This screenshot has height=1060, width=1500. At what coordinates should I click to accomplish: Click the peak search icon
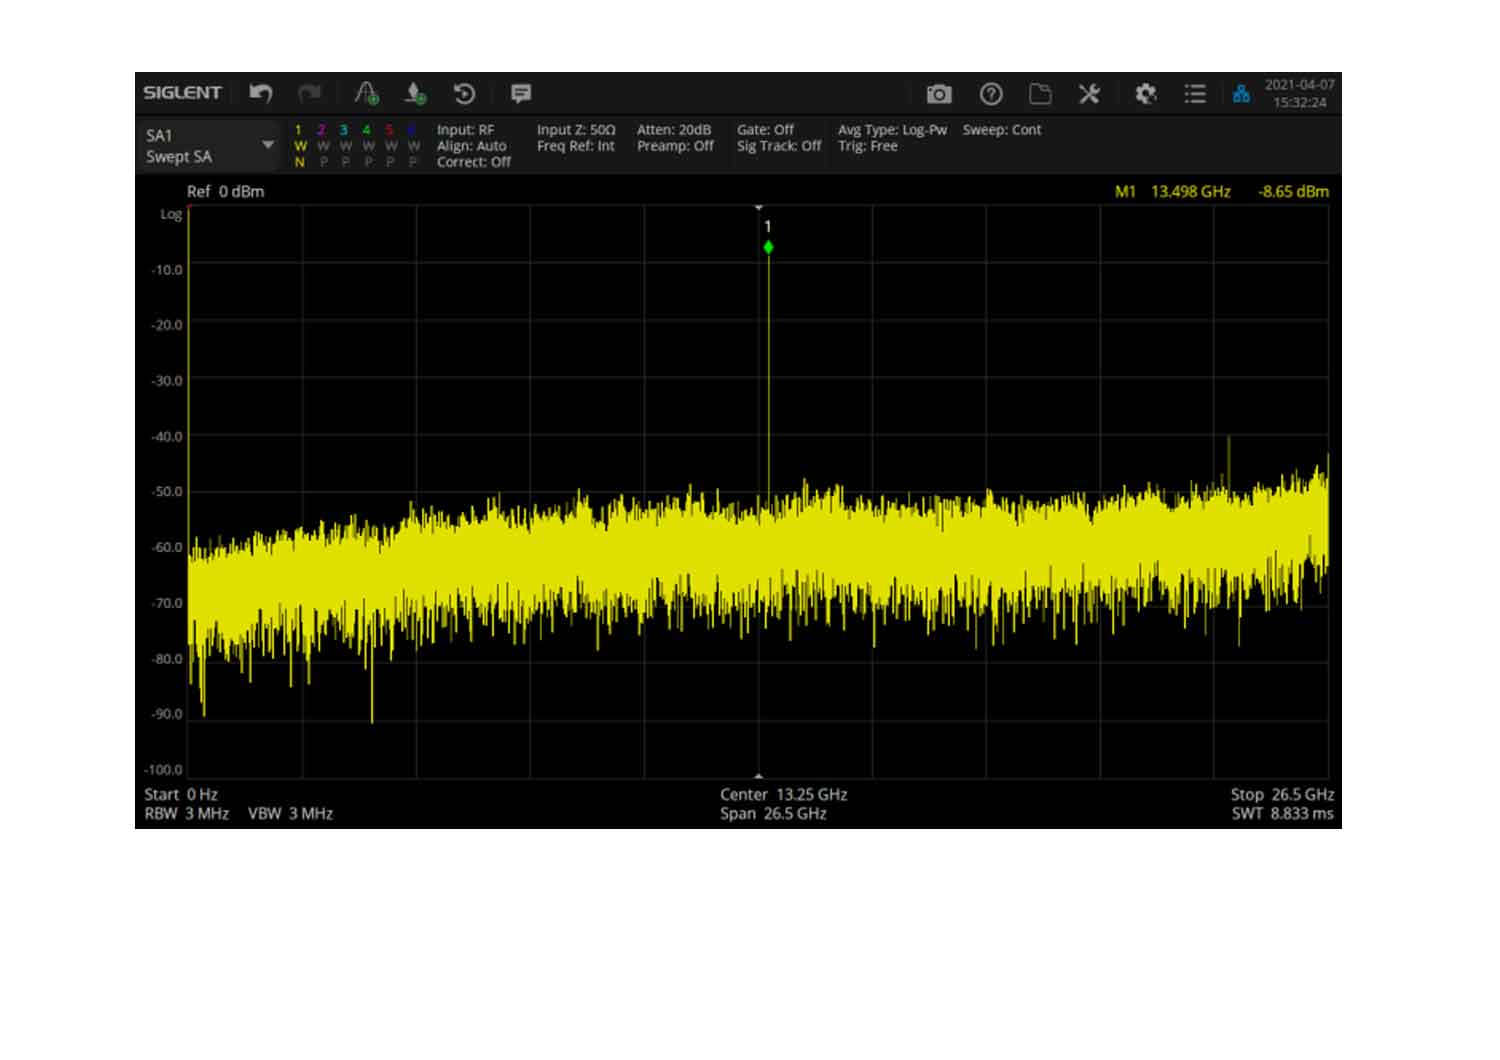click(x=367, y=93)
